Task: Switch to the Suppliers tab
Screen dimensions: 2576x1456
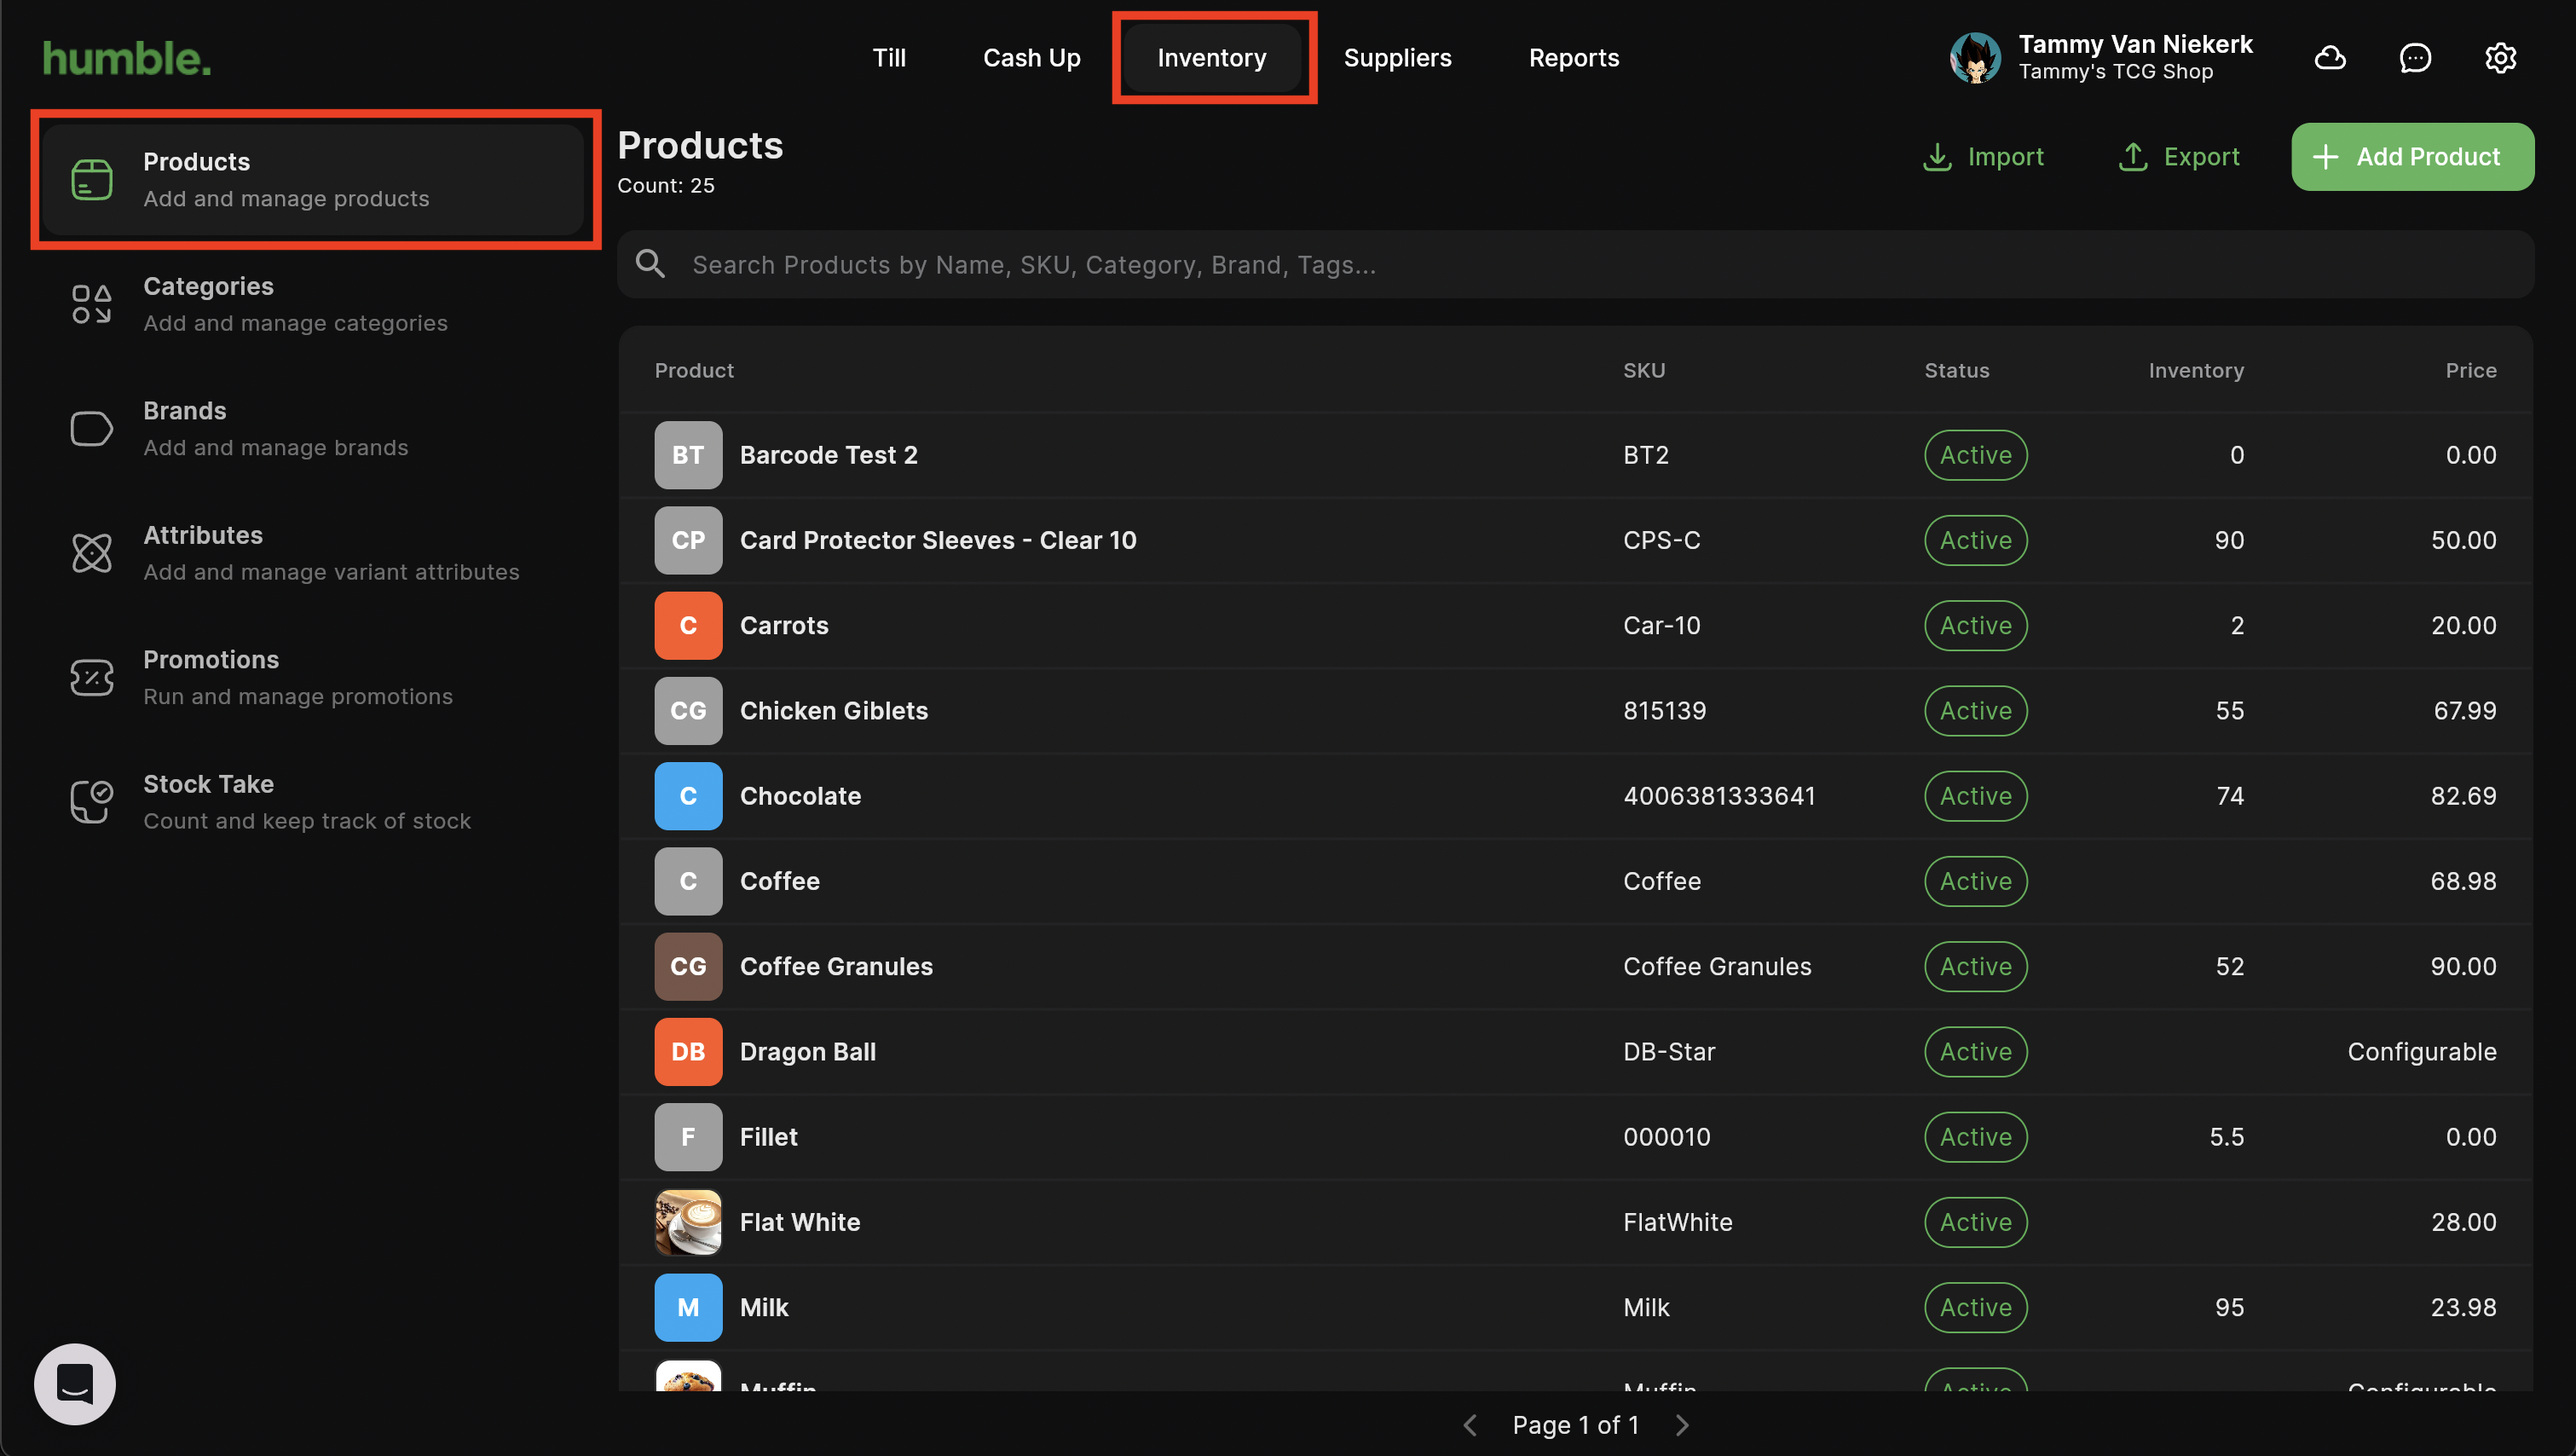Action: click(1397, 58)
